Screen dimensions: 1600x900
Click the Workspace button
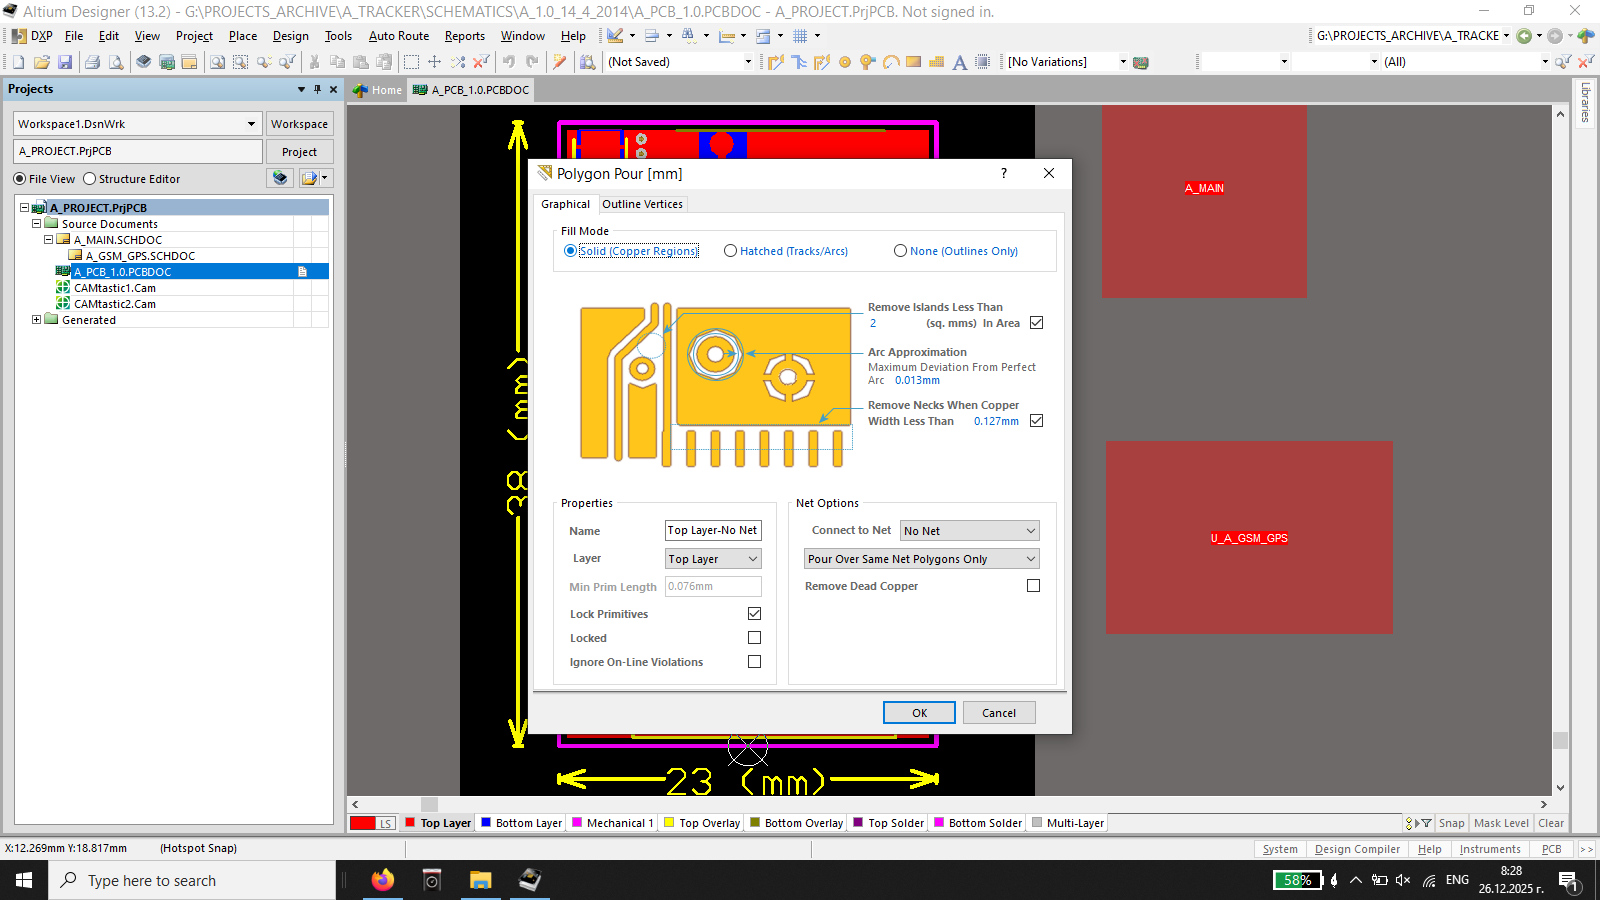[299, 124]
